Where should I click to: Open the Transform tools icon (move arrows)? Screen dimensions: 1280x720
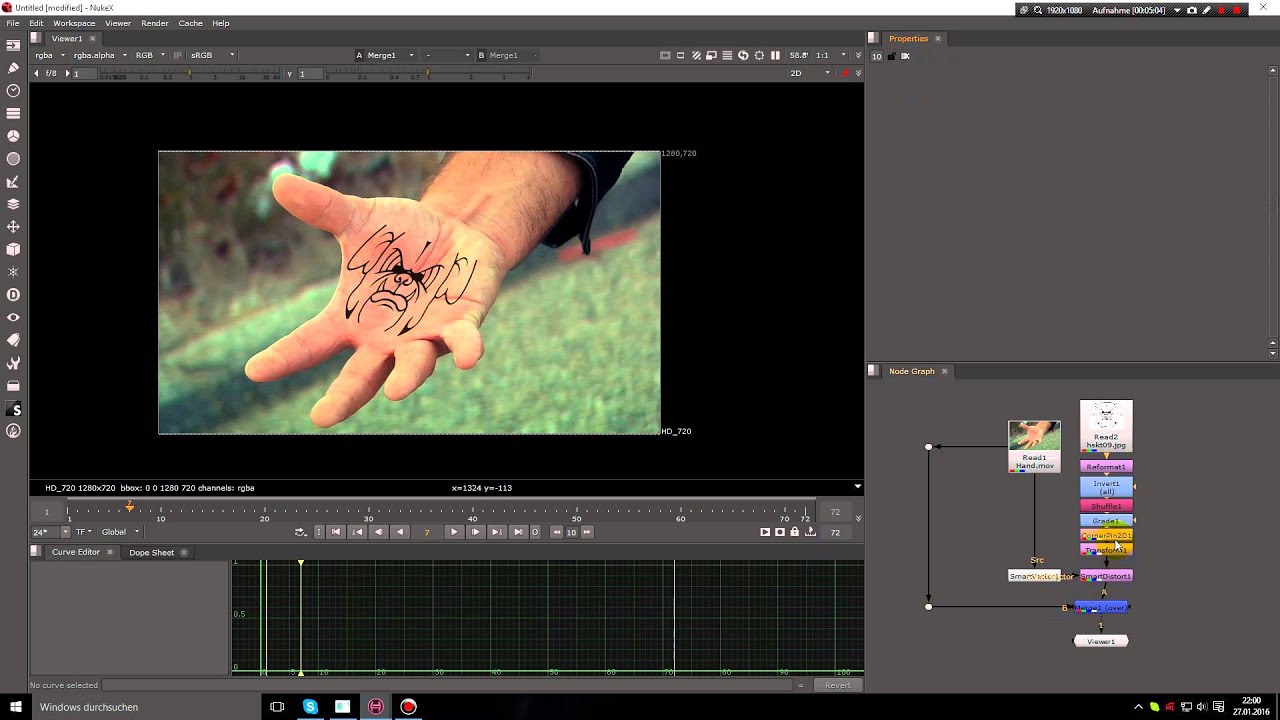[13, 226]
